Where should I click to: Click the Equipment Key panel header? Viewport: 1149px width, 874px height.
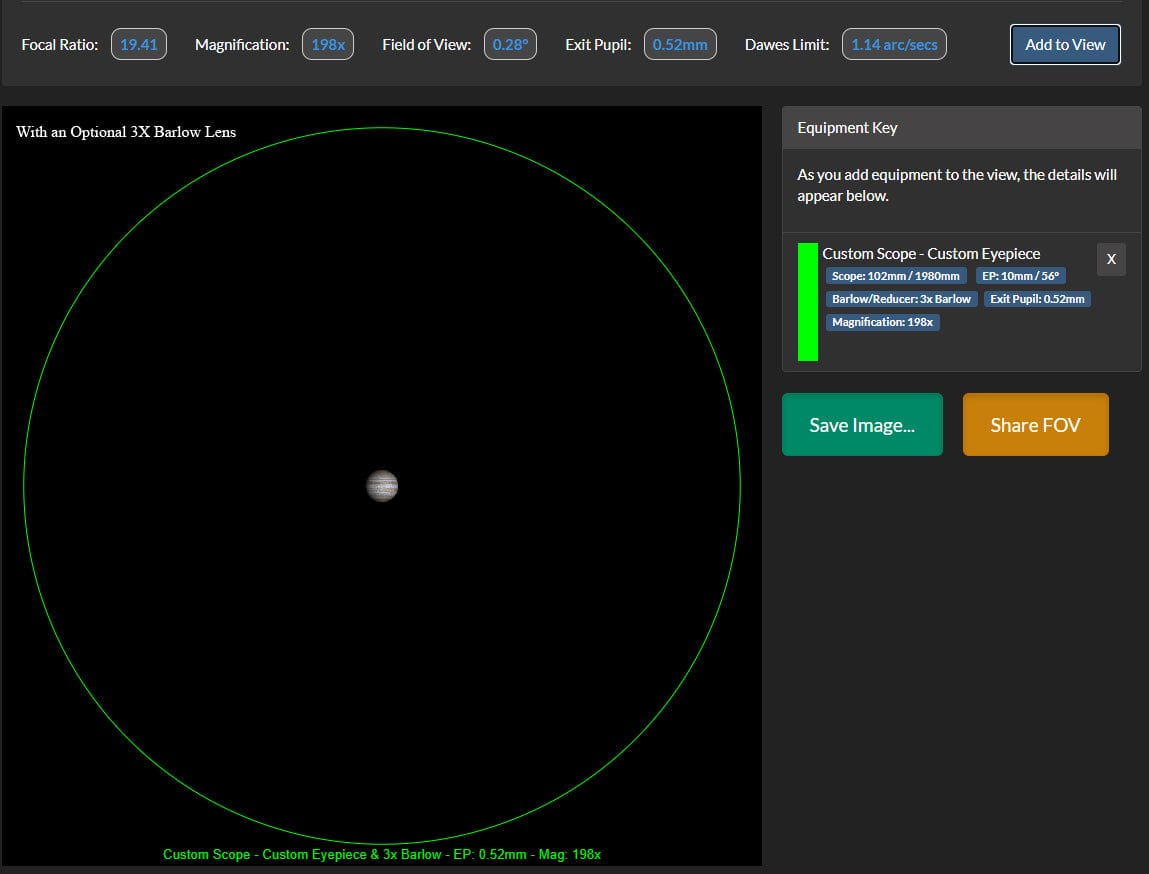click(x=846, y=127)
